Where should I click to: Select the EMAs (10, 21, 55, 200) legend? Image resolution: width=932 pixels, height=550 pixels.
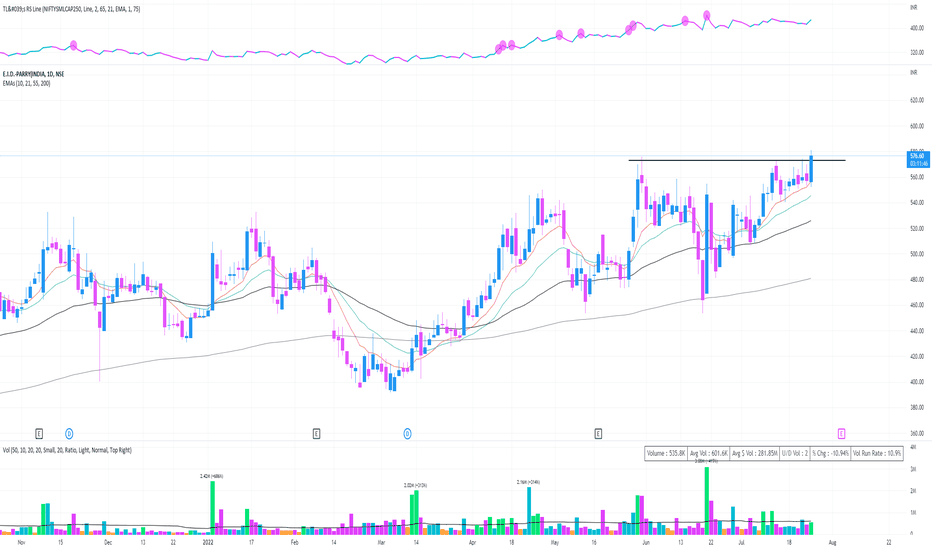pos(26,83)
